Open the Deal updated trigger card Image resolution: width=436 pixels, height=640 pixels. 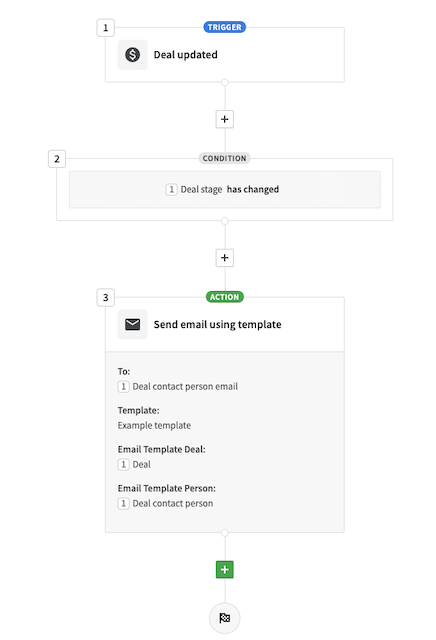(225, 55)
